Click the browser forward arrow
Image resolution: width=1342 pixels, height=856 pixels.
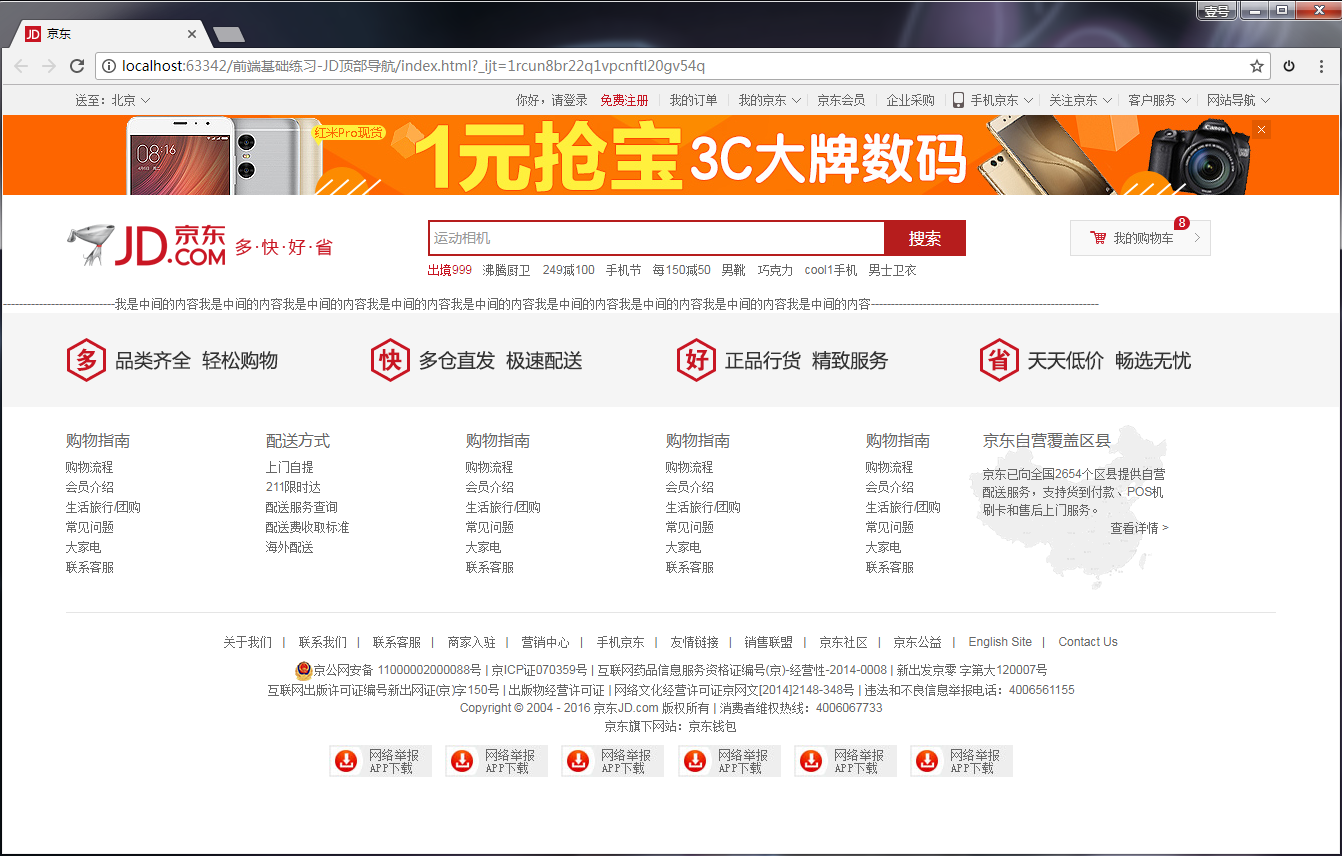point(49,66)
